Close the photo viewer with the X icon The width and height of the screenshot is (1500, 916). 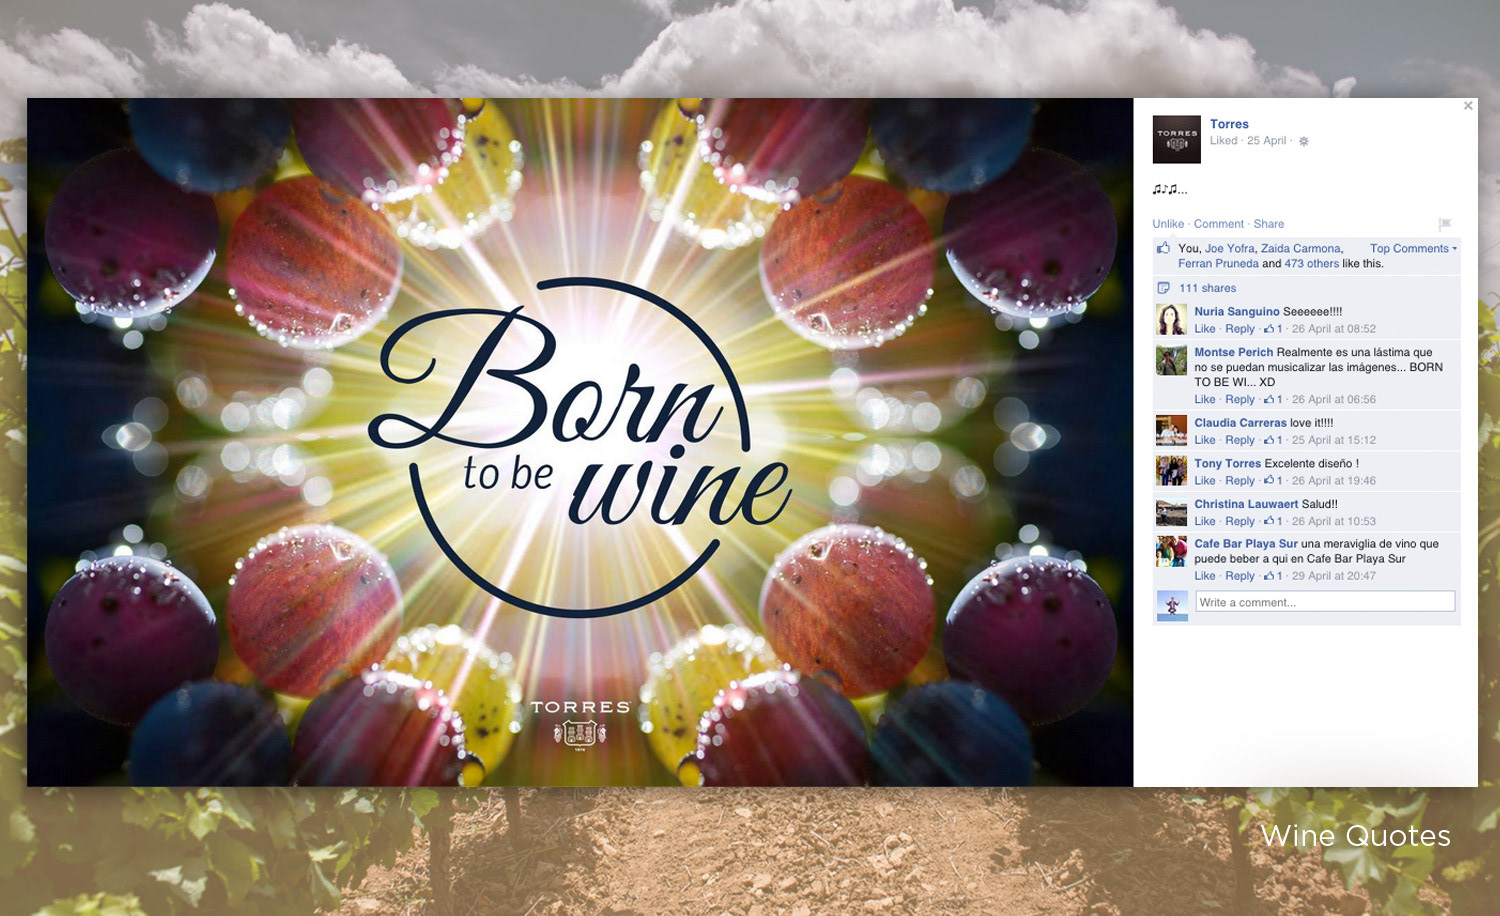[1468, 106]
